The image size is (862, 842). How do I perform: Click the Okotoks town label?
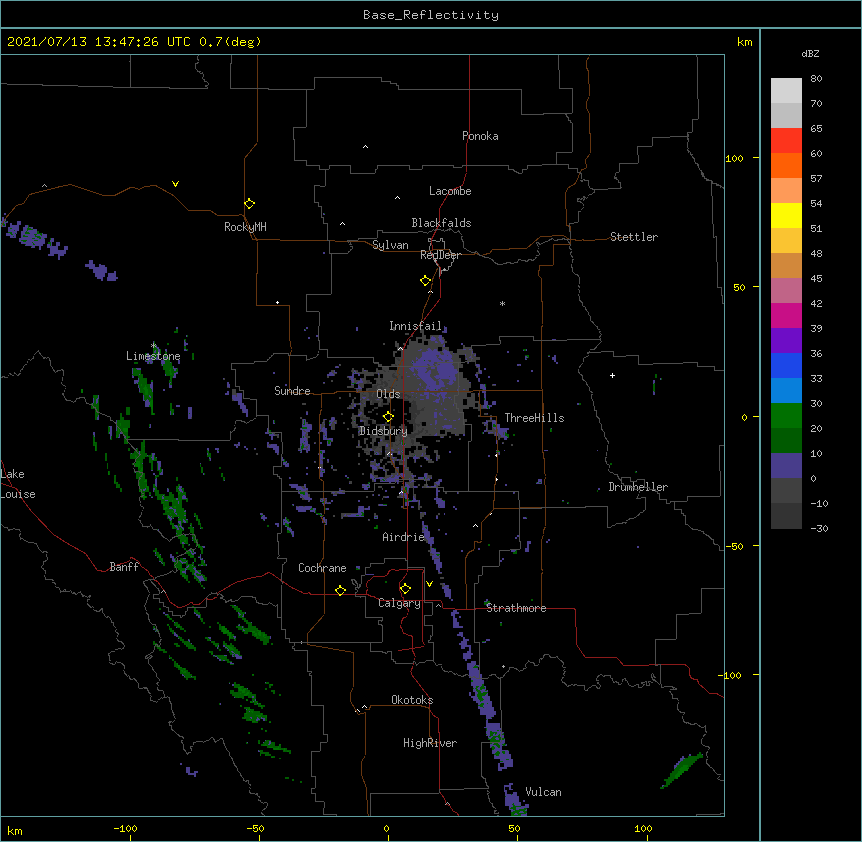412,700
